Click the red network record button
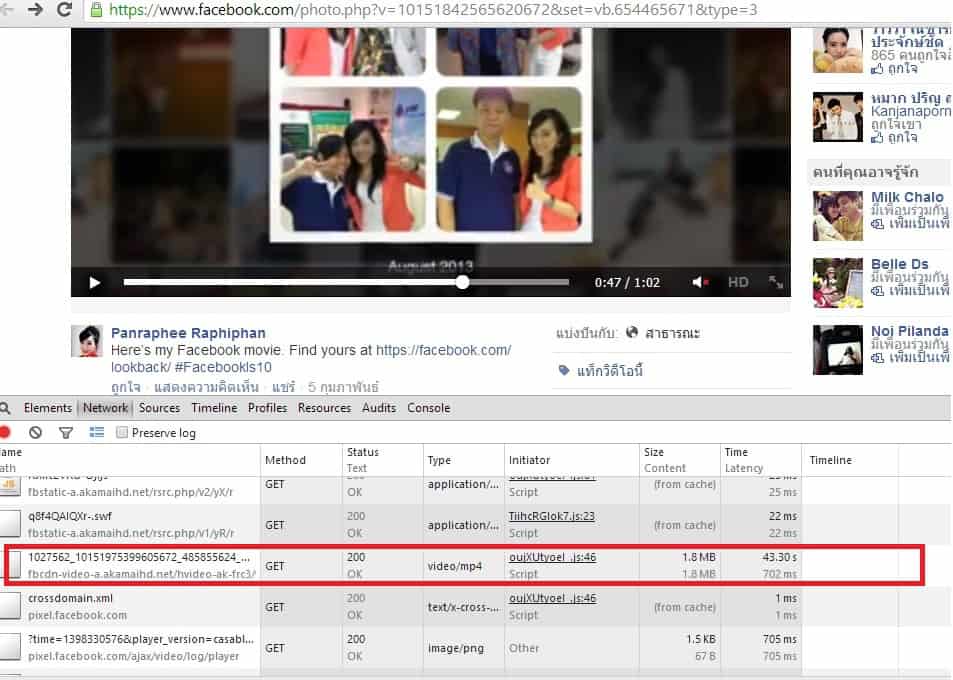Viewport: 953px width, 680px height. tap(5, 433)
